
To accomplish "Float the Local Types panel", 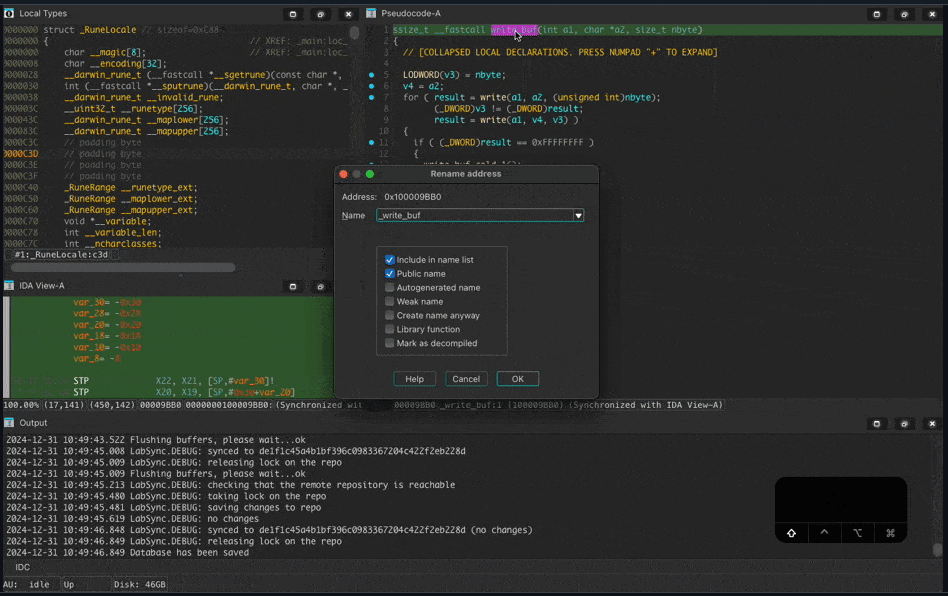I will (x=321, y=14).
